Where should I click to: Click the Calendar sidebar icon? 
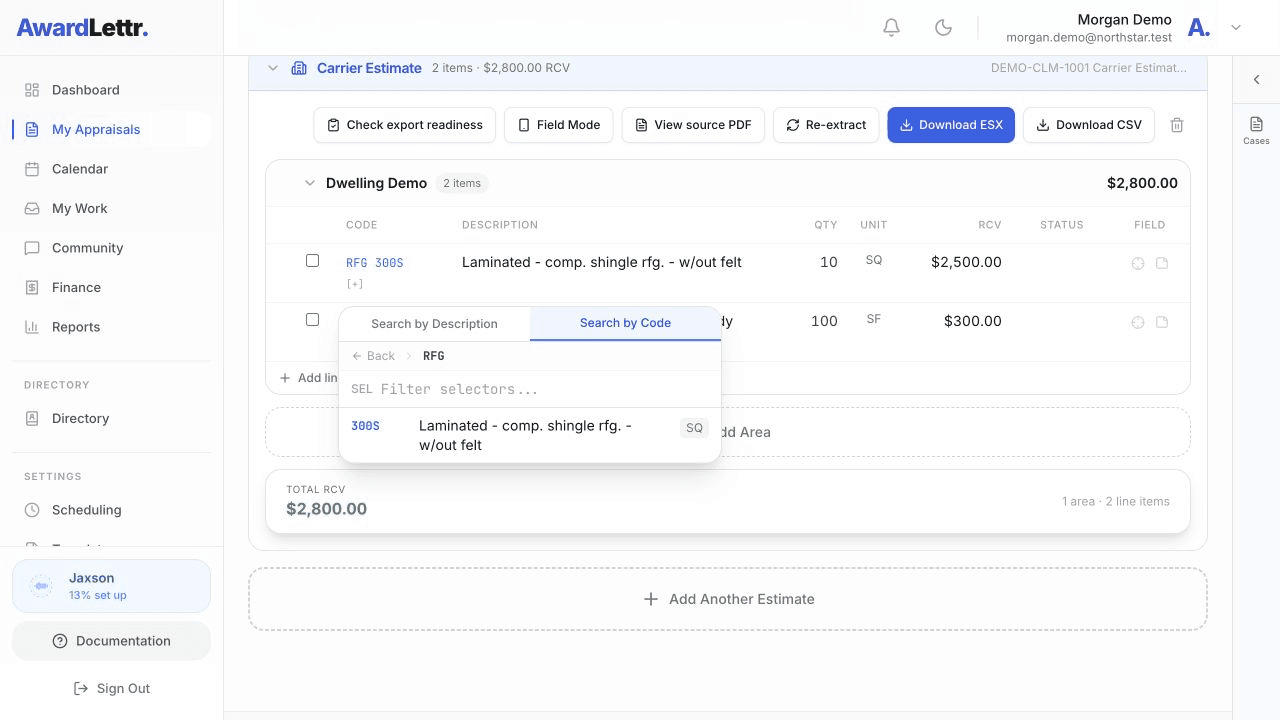(x=32, y=169)
